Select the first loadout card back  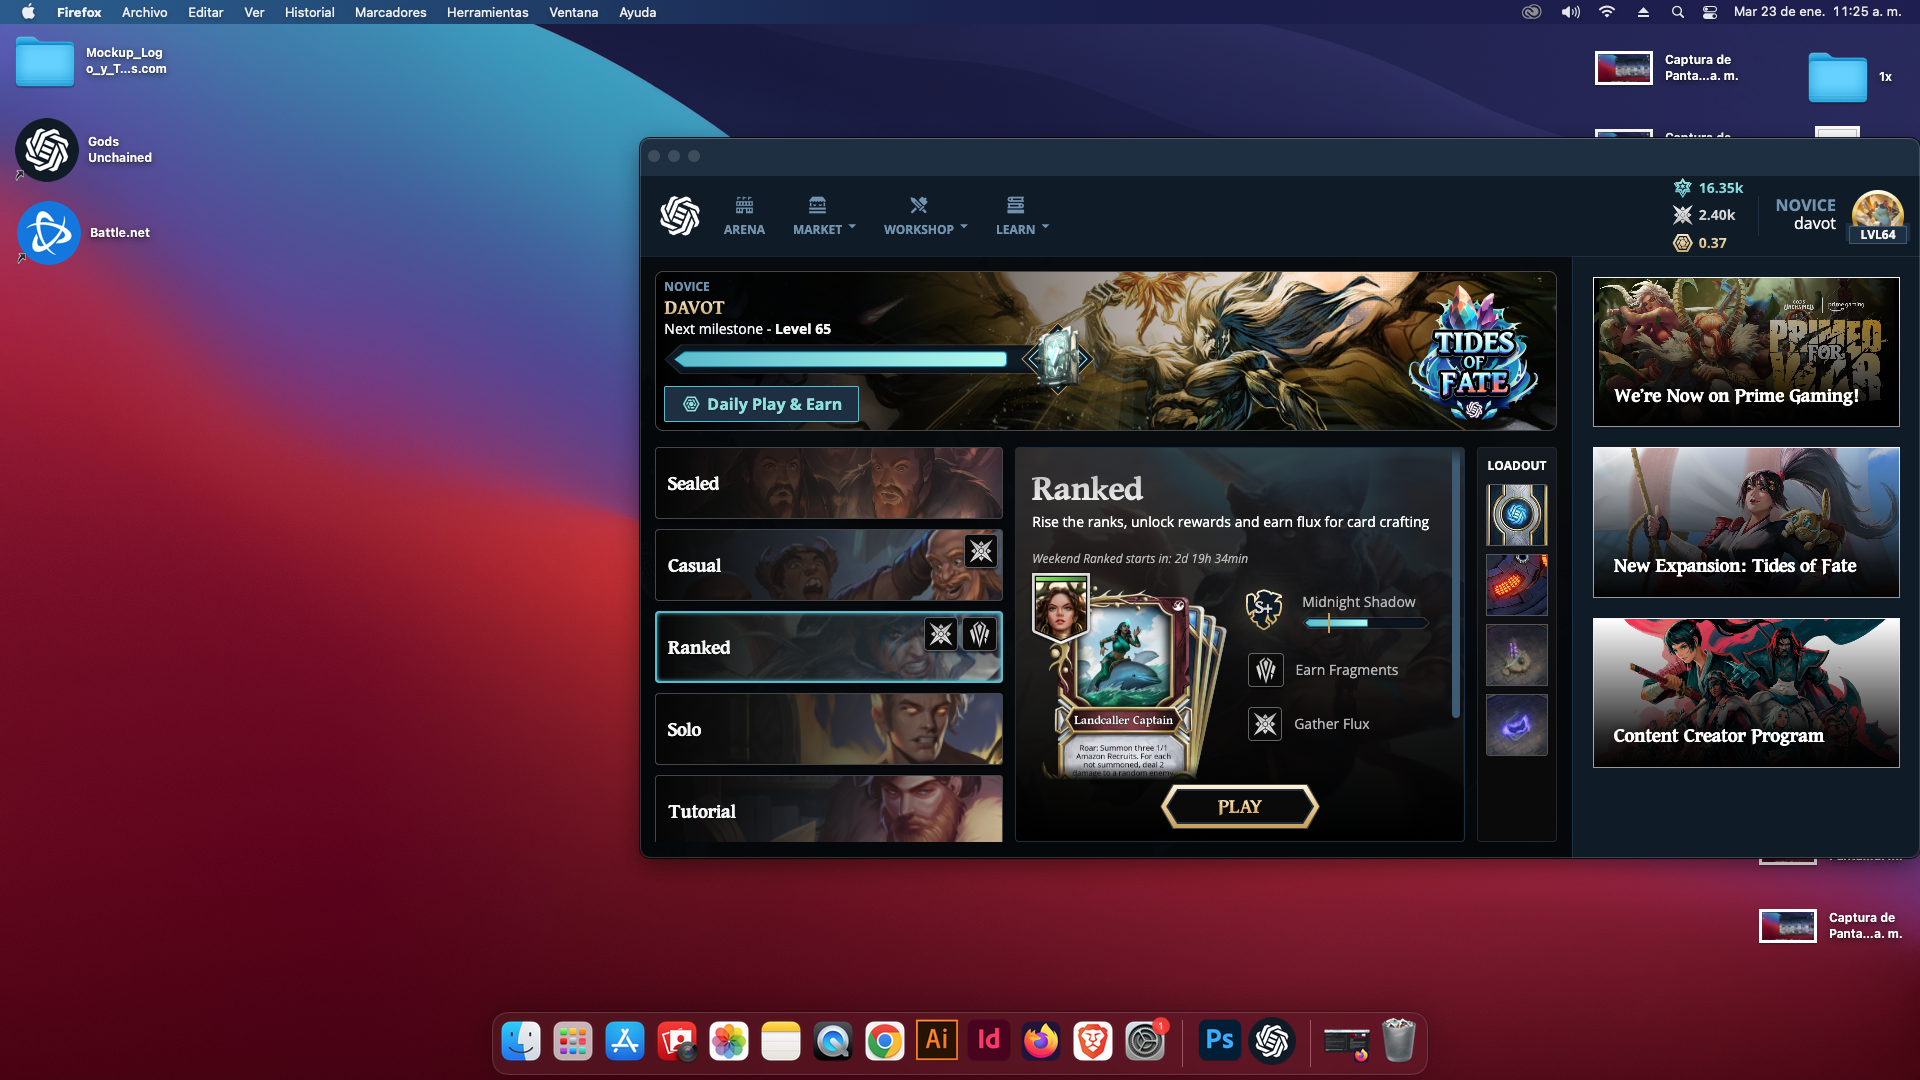click(1516, 515)
